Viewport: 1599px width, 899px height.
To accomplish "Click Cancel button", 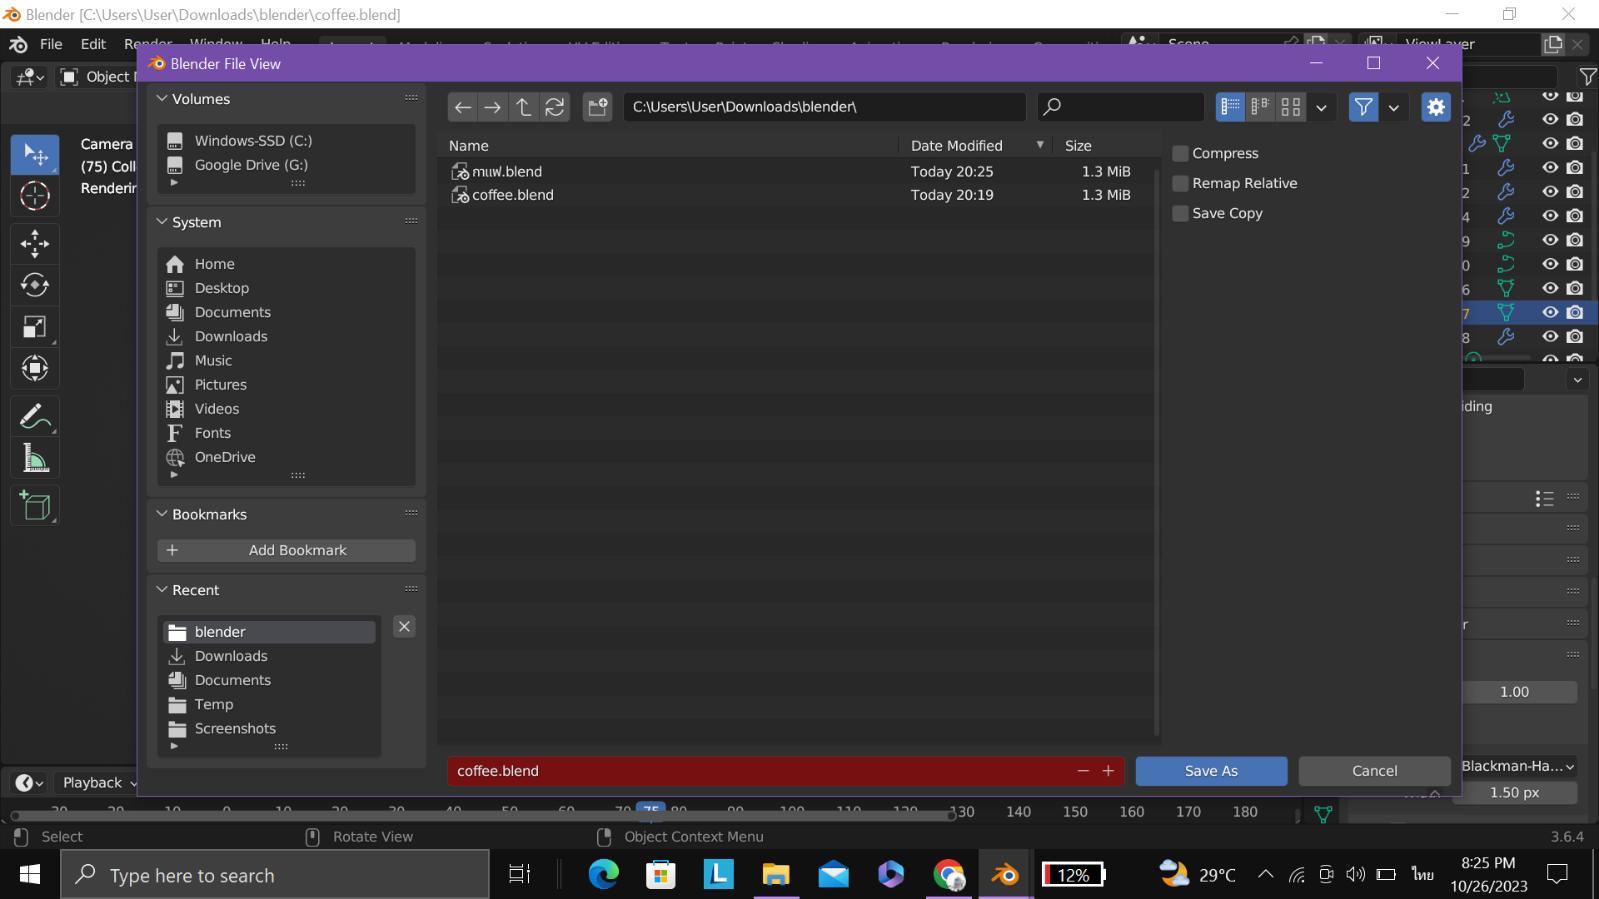I will [x=1374, y=771].
